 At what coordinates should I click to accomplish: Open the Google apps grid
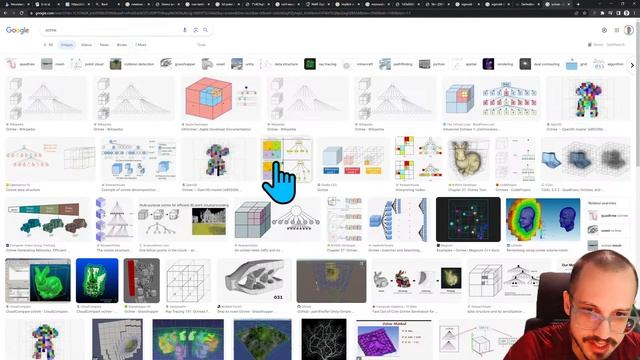617,30
